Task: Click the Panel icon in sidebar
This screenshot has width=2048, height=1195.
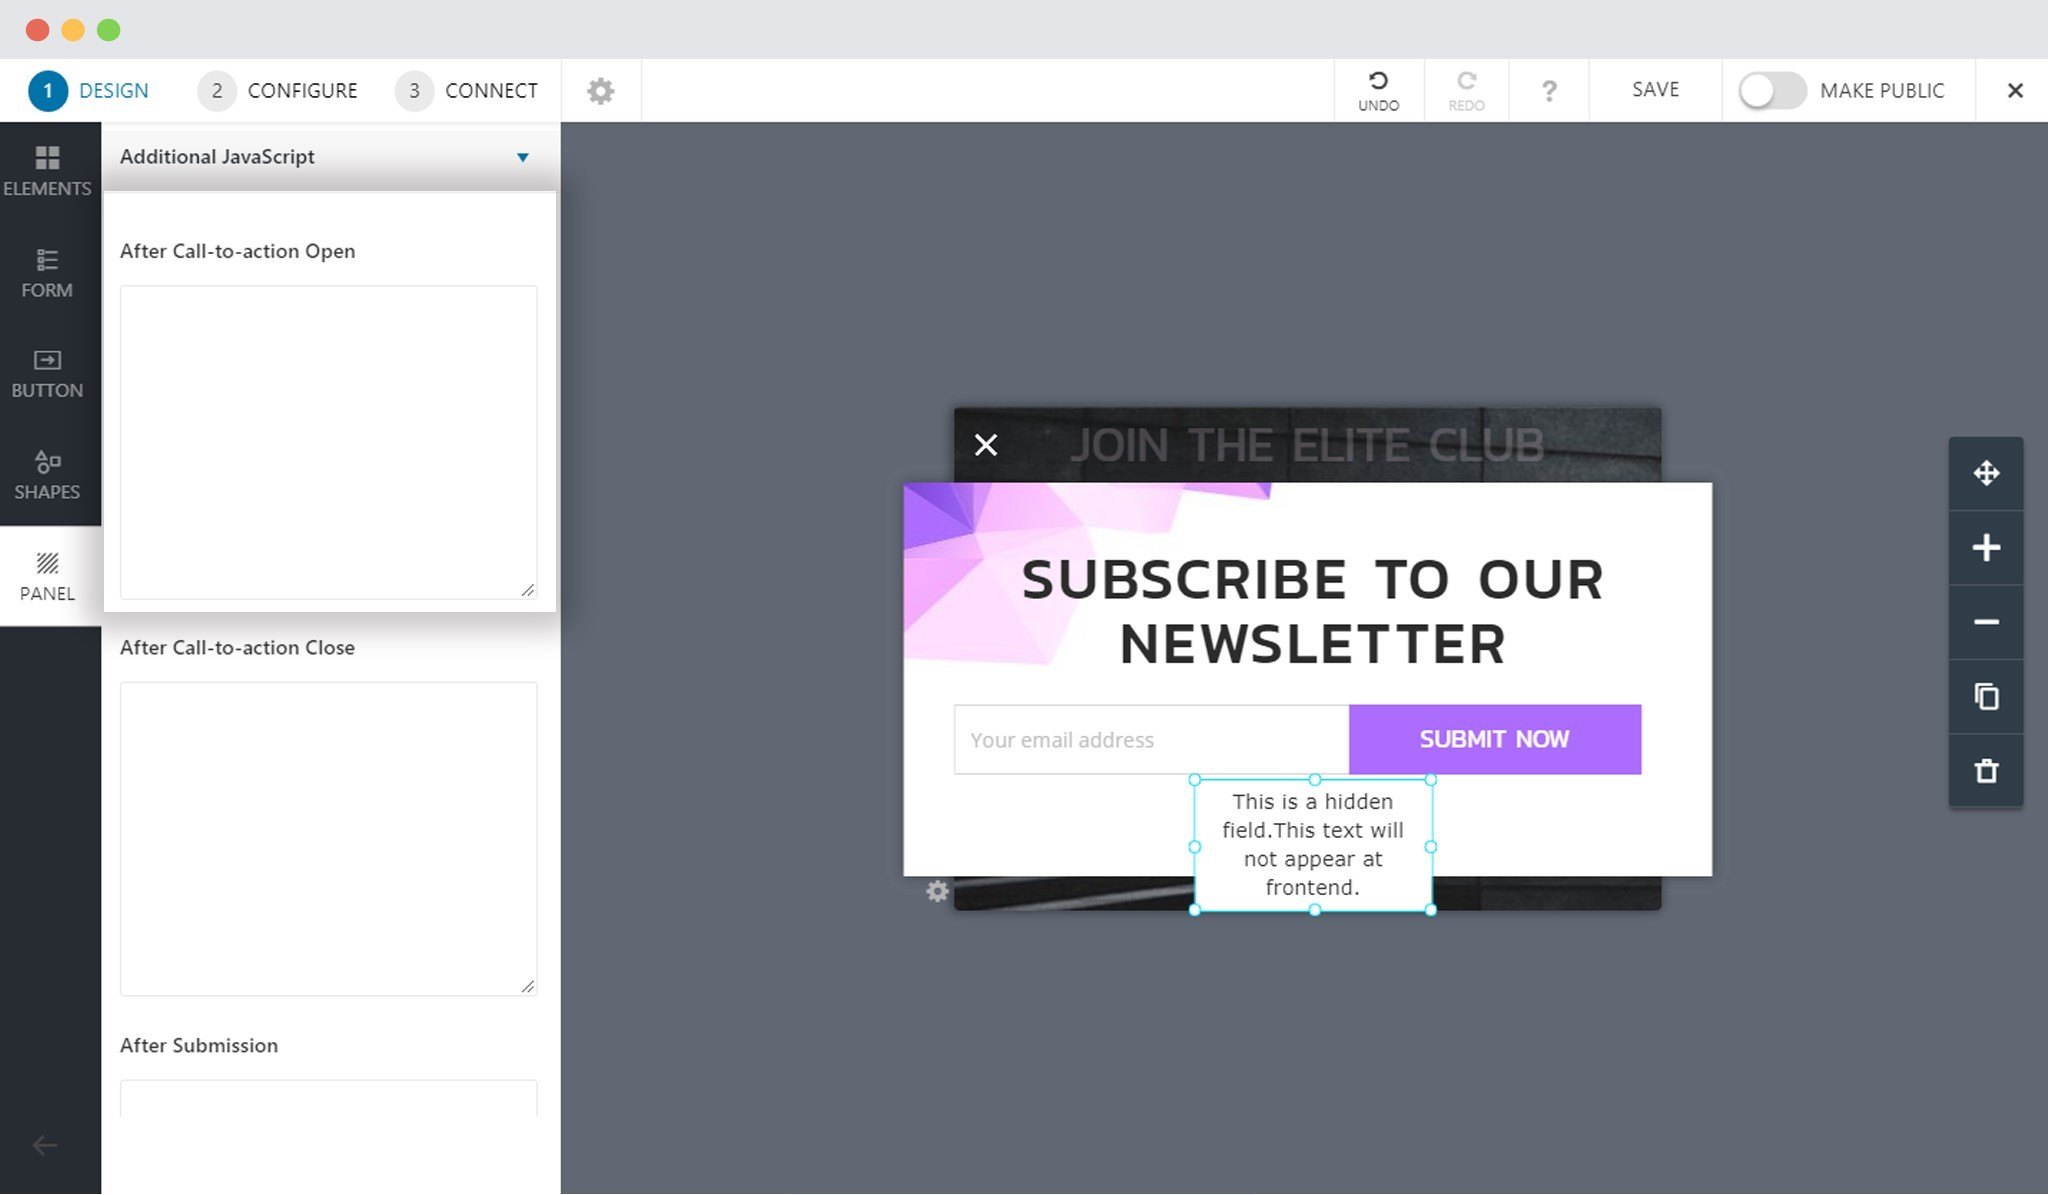Action: 46,576
